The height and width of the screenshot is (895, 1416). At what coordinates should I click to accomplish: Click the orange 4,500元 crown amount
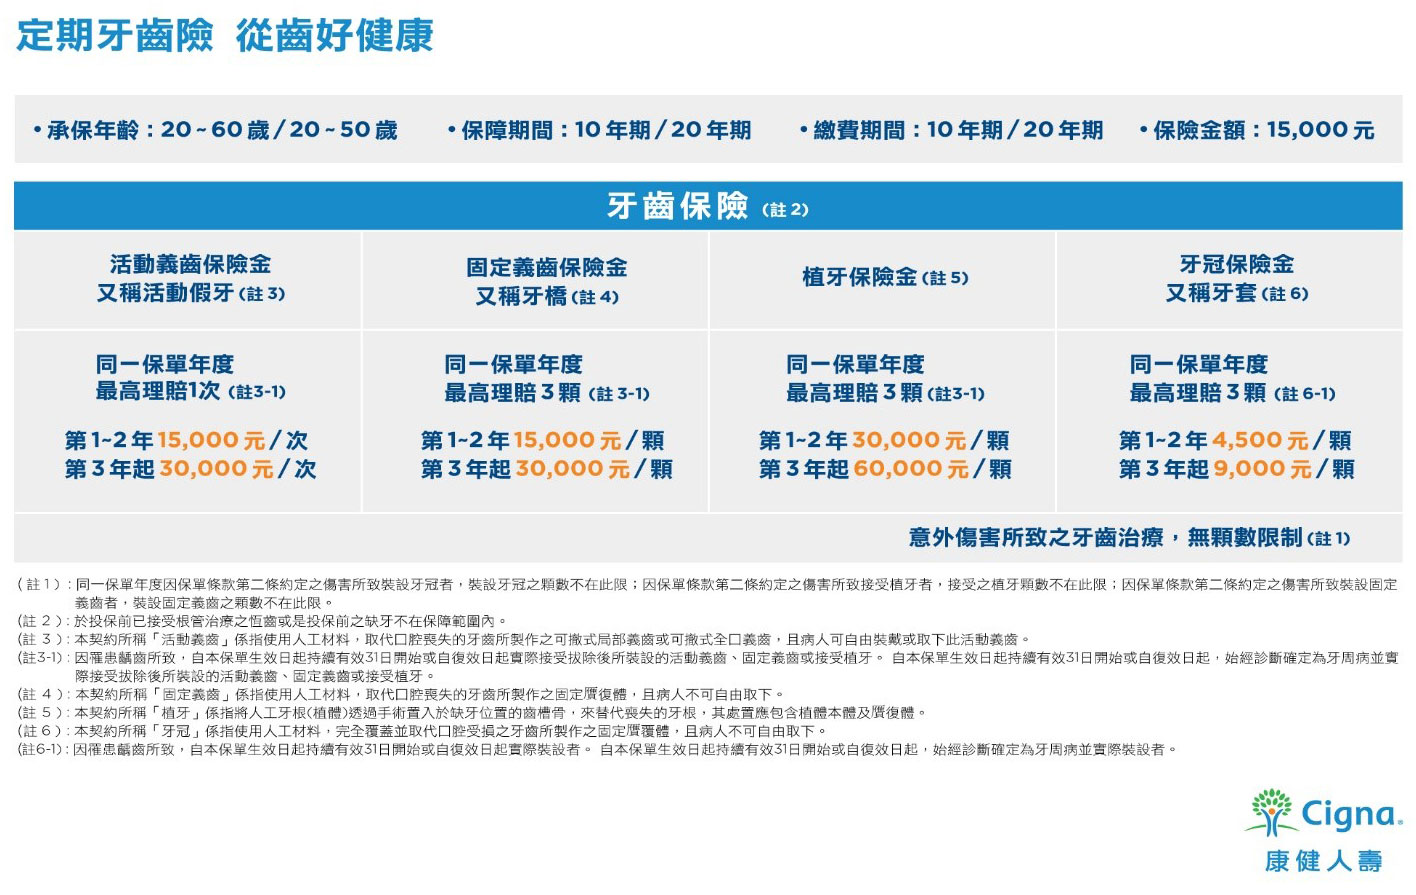pyautogui.click(x=1260, y=440)
